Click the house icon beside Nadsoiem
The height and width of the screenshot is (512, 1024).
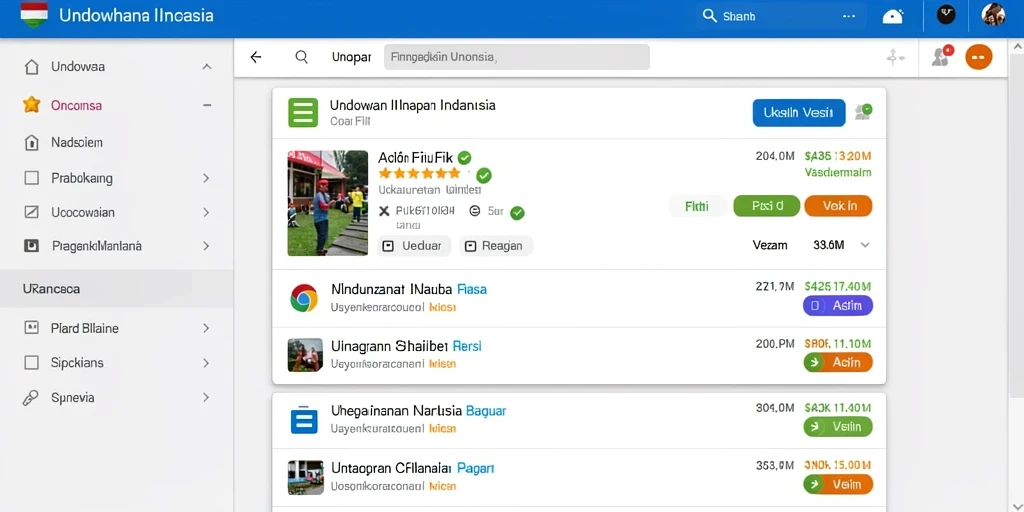click(31, 142)
